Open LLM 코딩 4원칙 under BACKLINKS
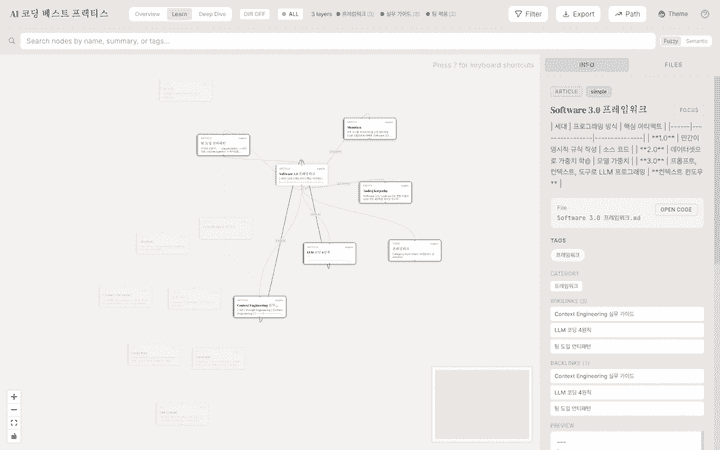Image resolution: width=720 pixels, height=450 pixels. coord(627,393)
